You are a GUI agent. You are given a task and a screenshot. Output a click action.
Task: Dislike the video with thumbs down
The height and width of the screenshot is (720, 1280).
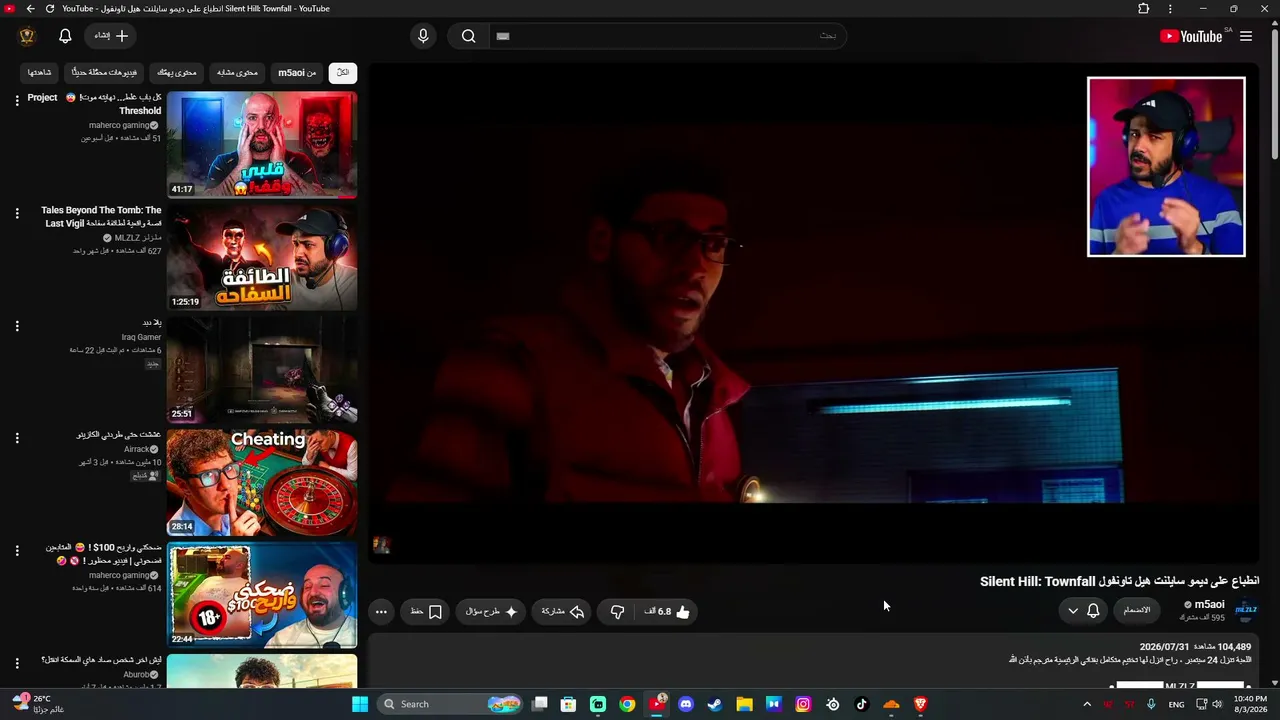pyautogui.click(x=618, y=611)
